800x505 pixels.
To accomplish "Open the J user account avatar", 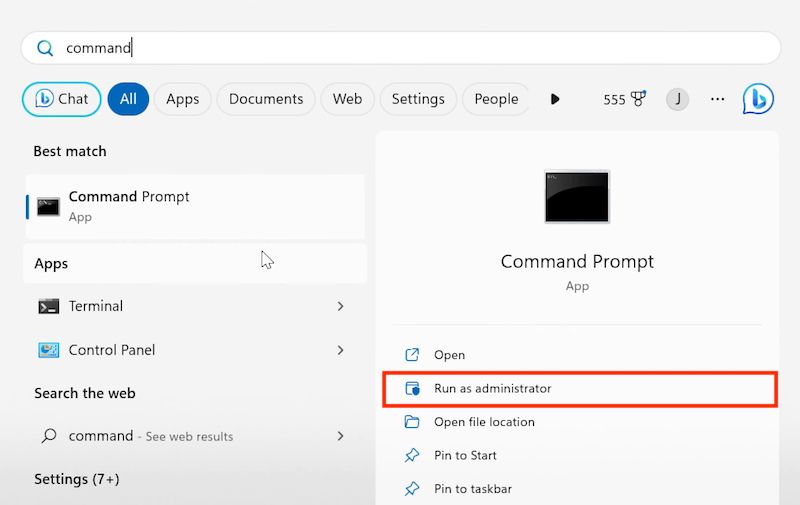I will (677, 99).
